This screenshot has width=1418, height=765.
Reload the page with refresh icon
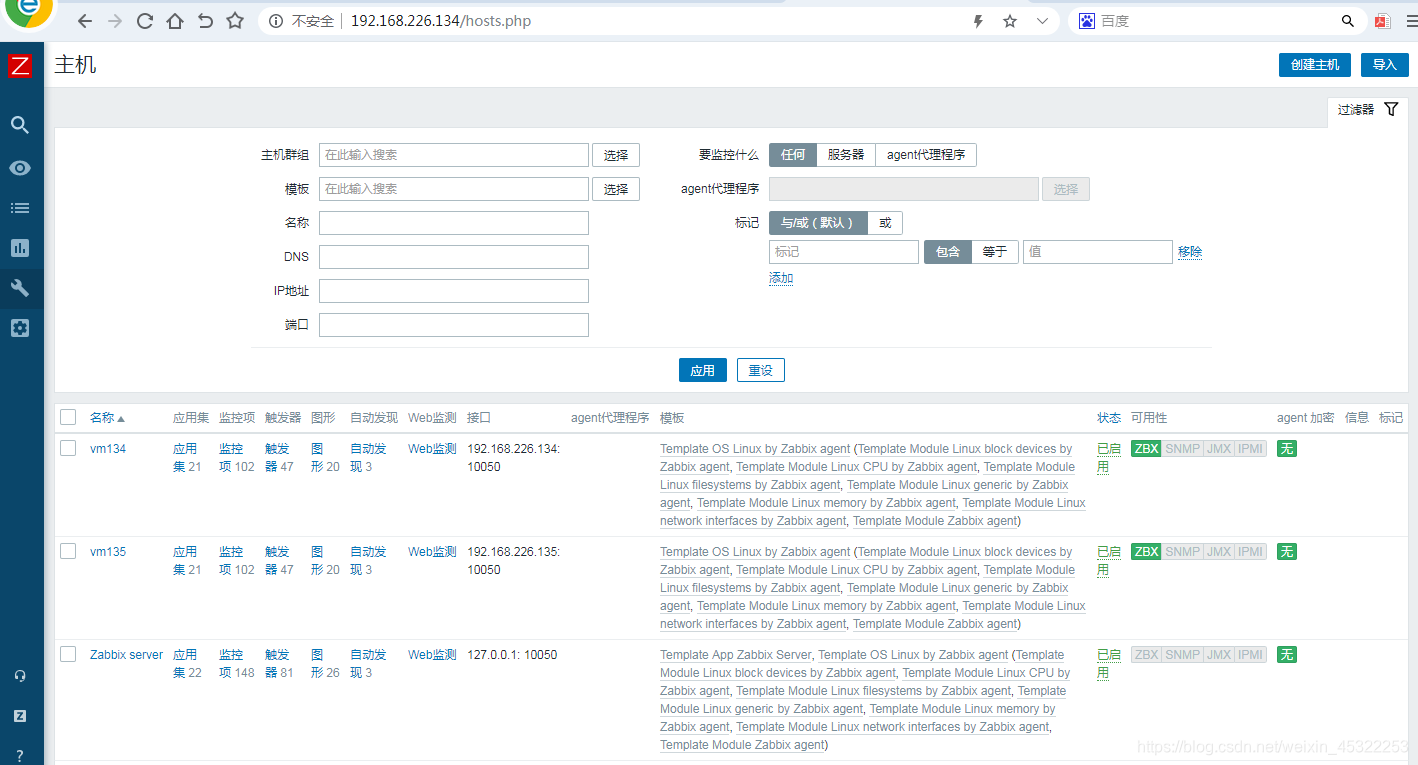click(145, 21)
